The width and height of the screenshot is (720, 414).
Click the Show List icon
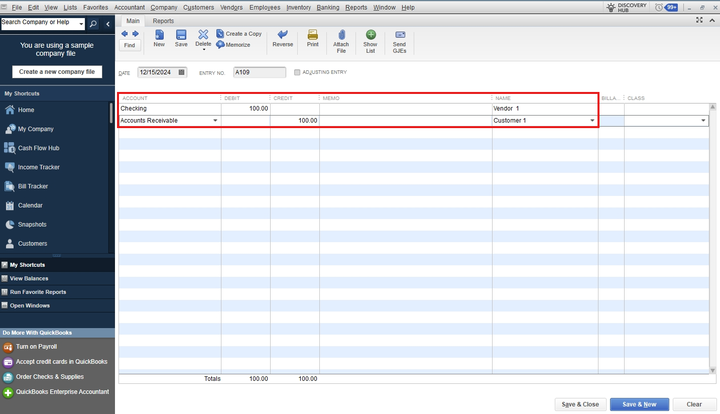(370, 35)
